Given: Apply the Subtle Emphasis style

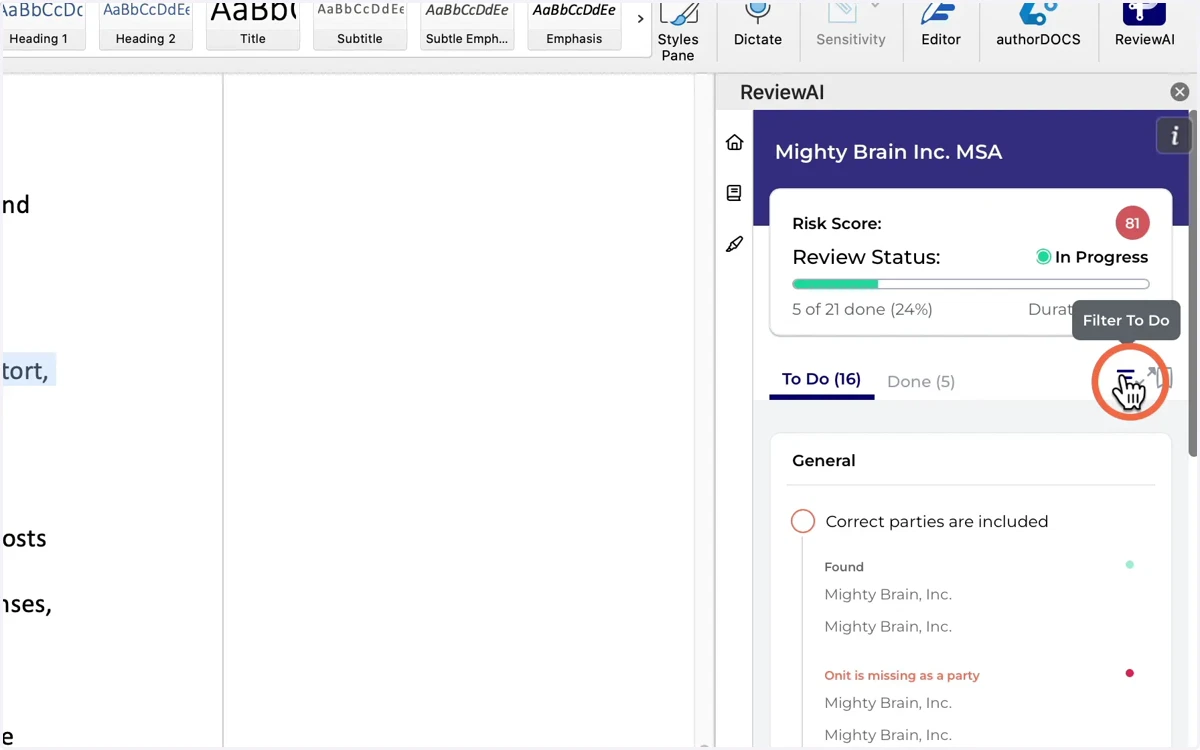Looking at the screenshot, I should pos(467,26).
